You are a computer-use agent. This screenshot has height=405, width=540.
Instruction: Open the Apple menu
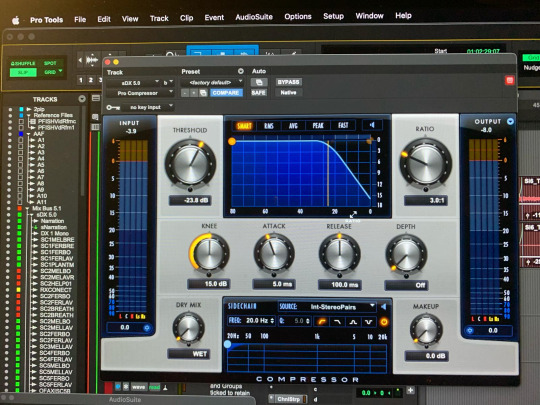click(x=16, y=21)
